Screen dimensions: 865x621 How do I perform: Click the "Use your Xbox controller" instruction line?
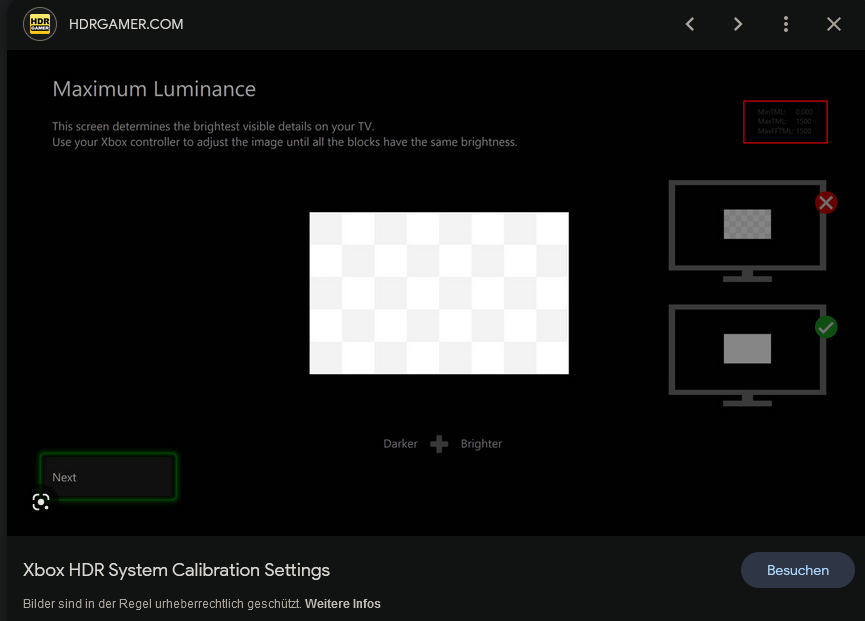click(285, 142)
